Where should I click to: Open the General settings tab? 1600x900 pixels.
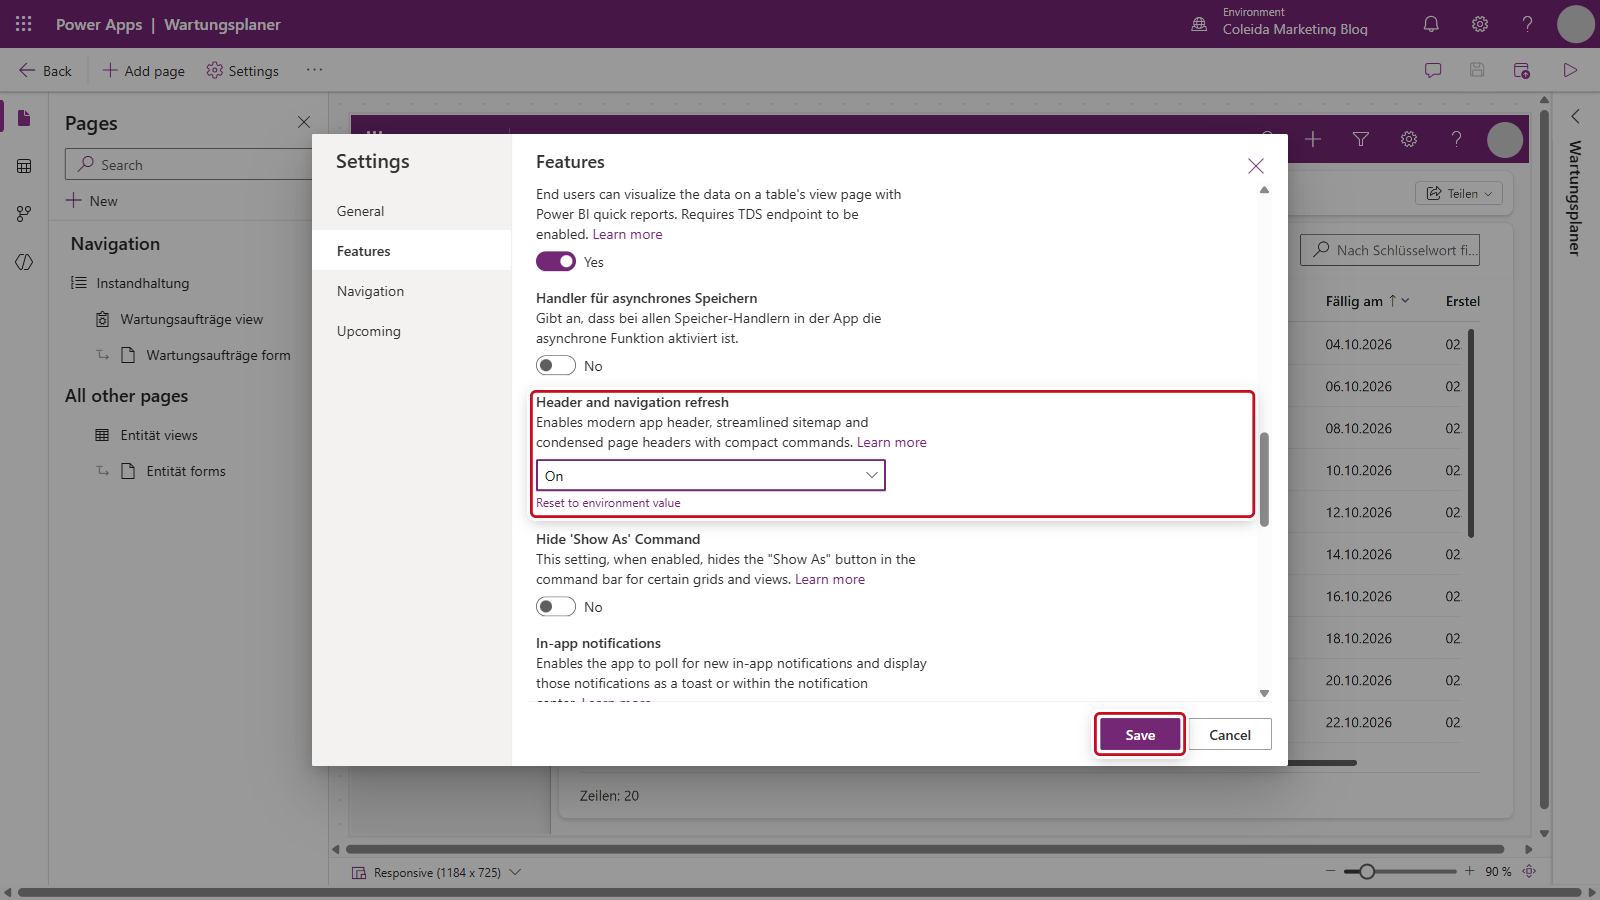click(412, 211)
